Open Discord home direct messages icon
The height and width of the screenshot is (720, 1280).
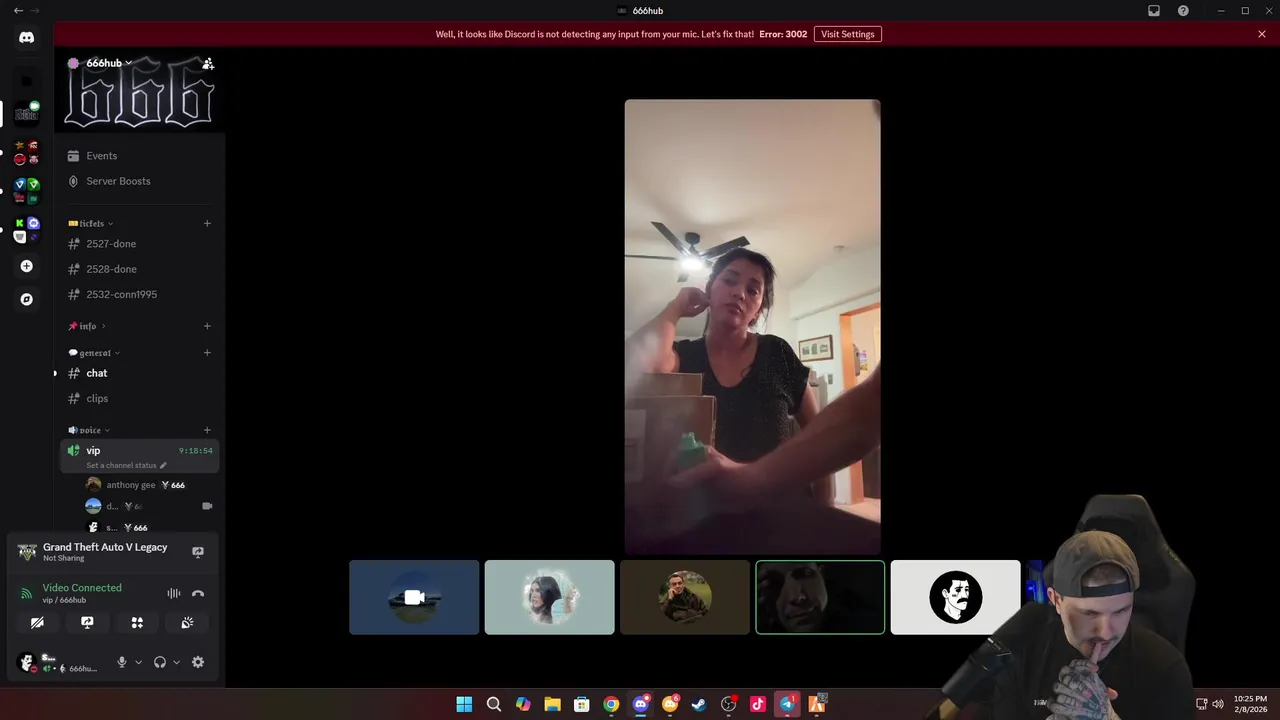(27, 37)
